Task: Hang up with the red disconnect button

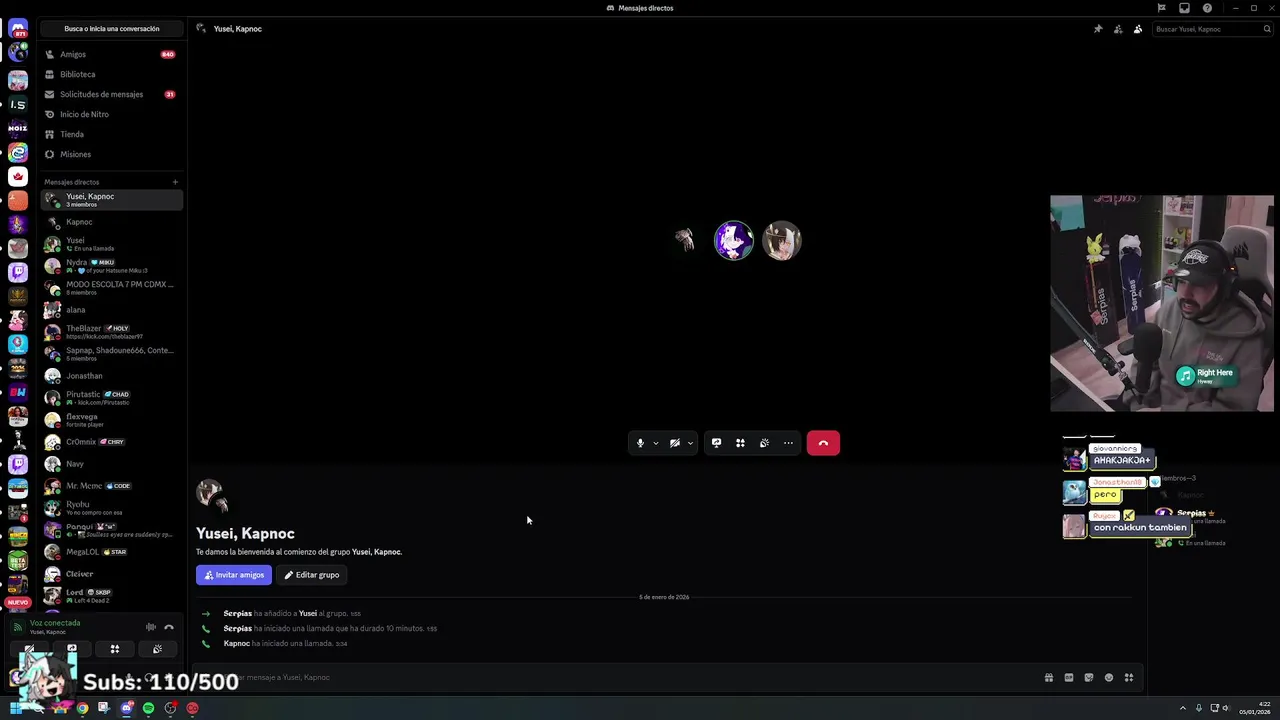Action: click(823, 443)
